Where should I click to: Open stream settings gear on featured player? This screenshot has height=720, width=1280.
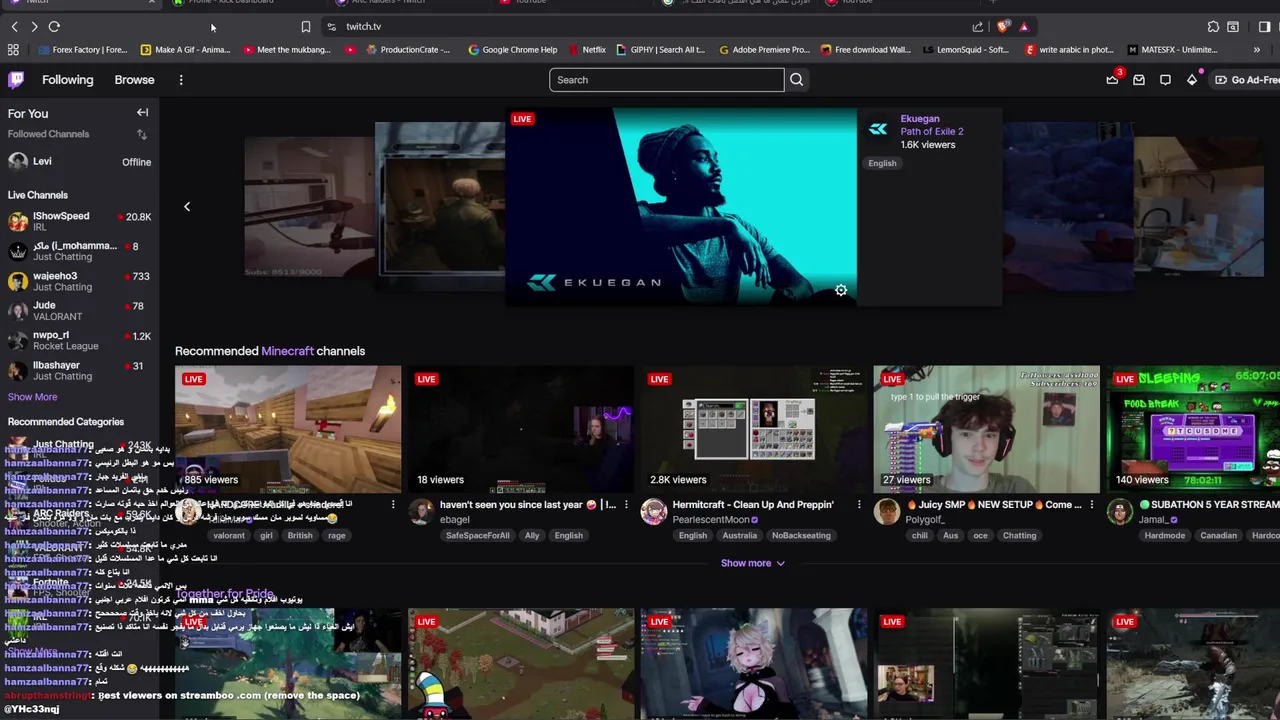point(841,290)
